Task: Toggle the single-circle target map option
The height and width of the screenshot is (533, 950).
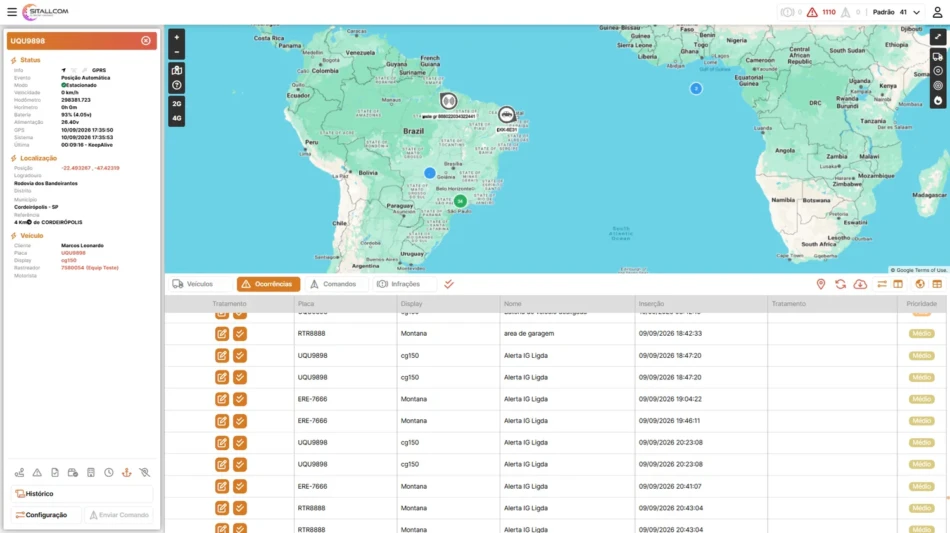Action: pyautogui.click(x=937, y=71)
